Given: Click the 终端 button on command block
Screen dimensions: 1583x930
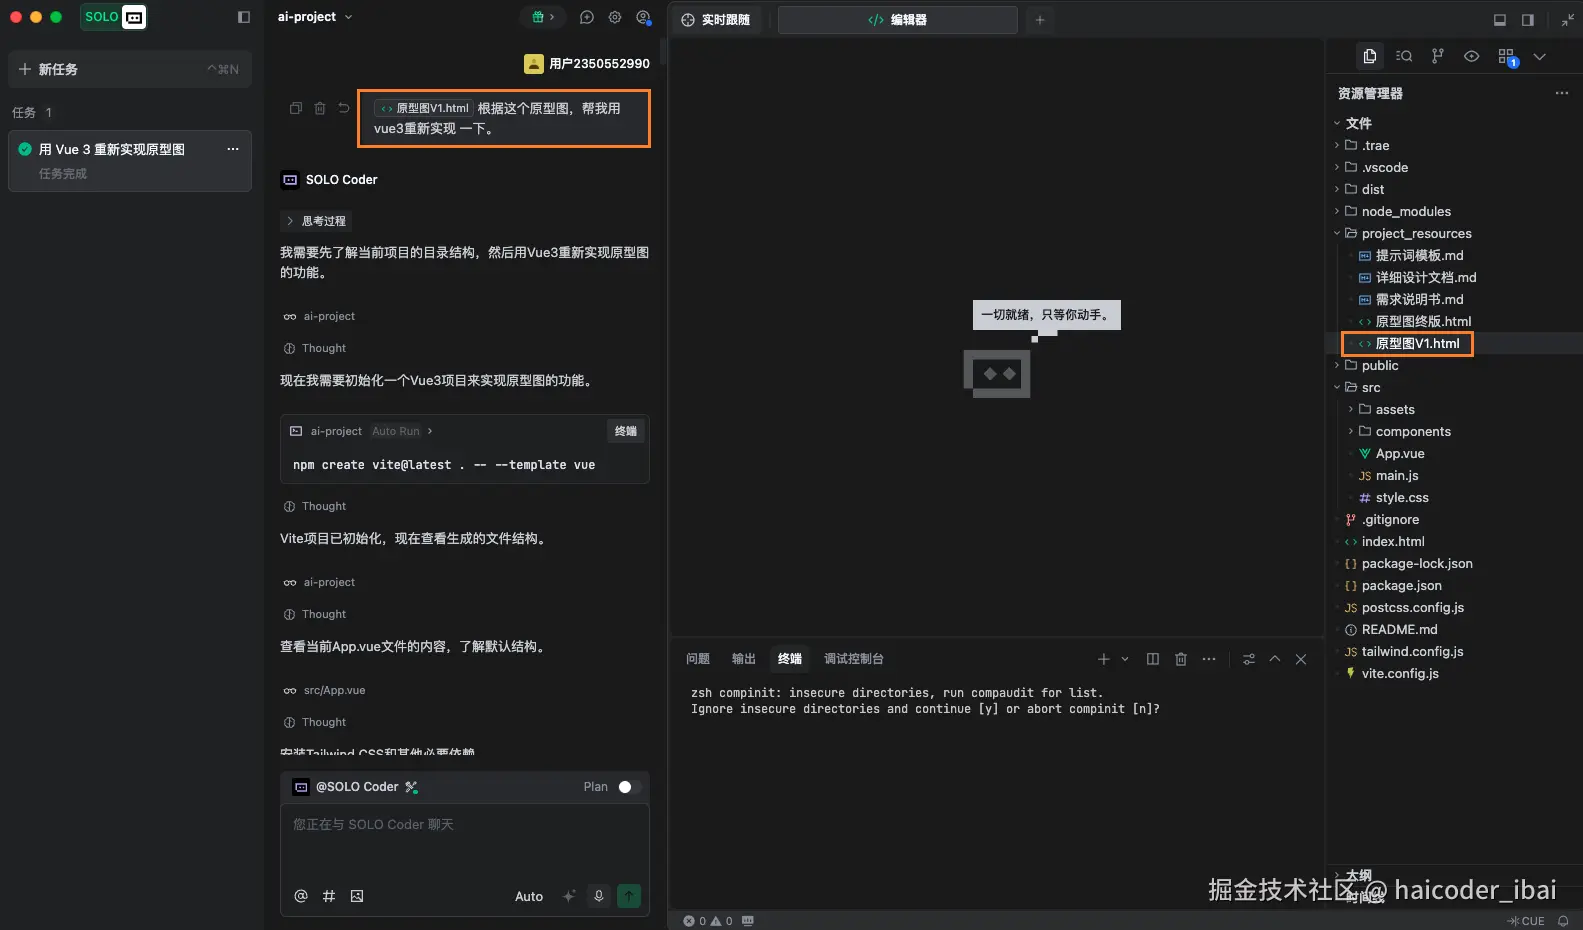Looking at the screenshot, I should click(626, 431).
